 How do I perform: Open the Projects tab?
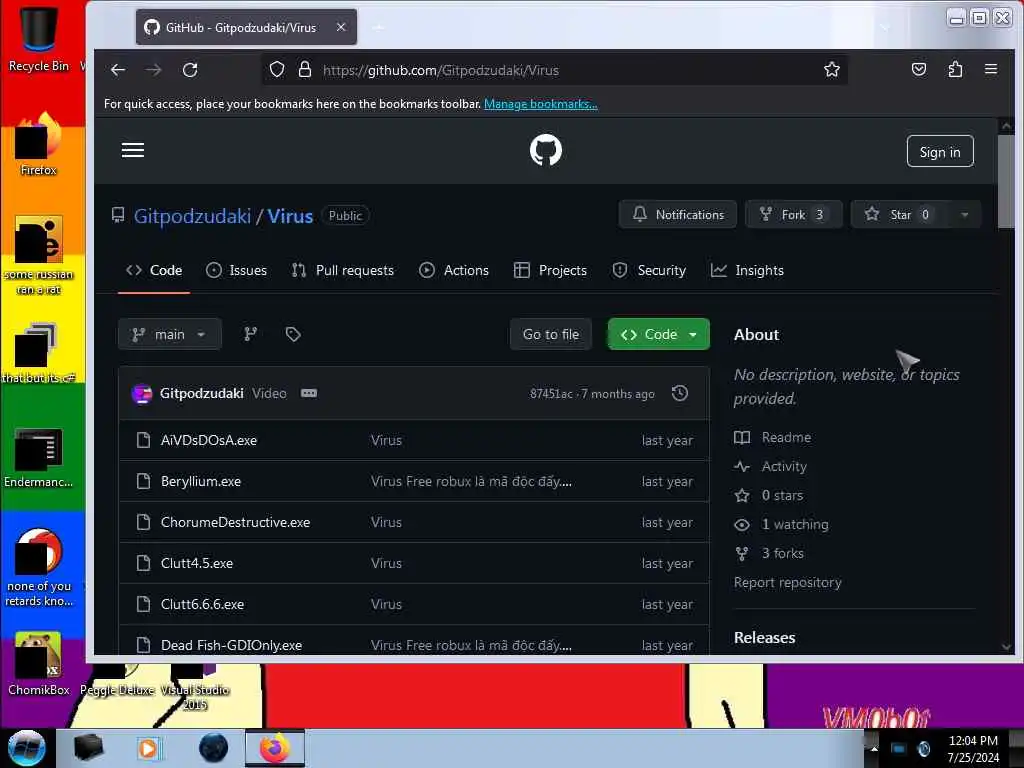[x=551, y=270]
